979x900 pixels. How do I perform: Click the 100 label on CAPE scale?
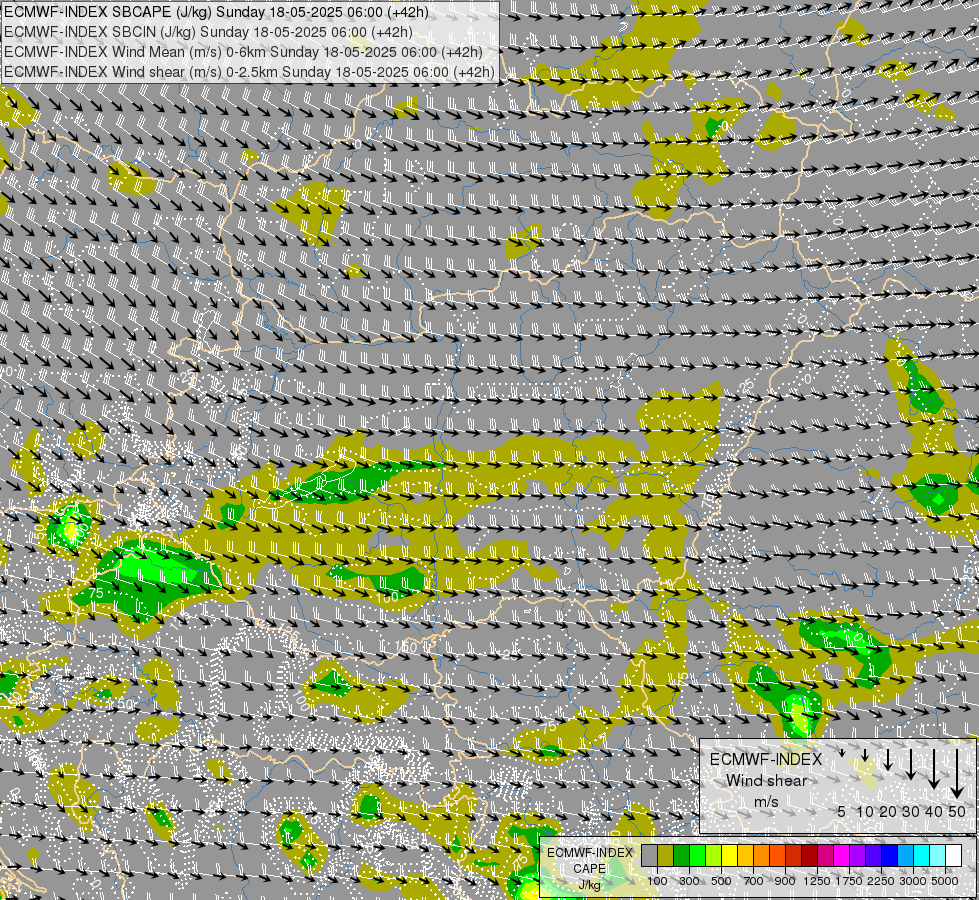(657, 881)
